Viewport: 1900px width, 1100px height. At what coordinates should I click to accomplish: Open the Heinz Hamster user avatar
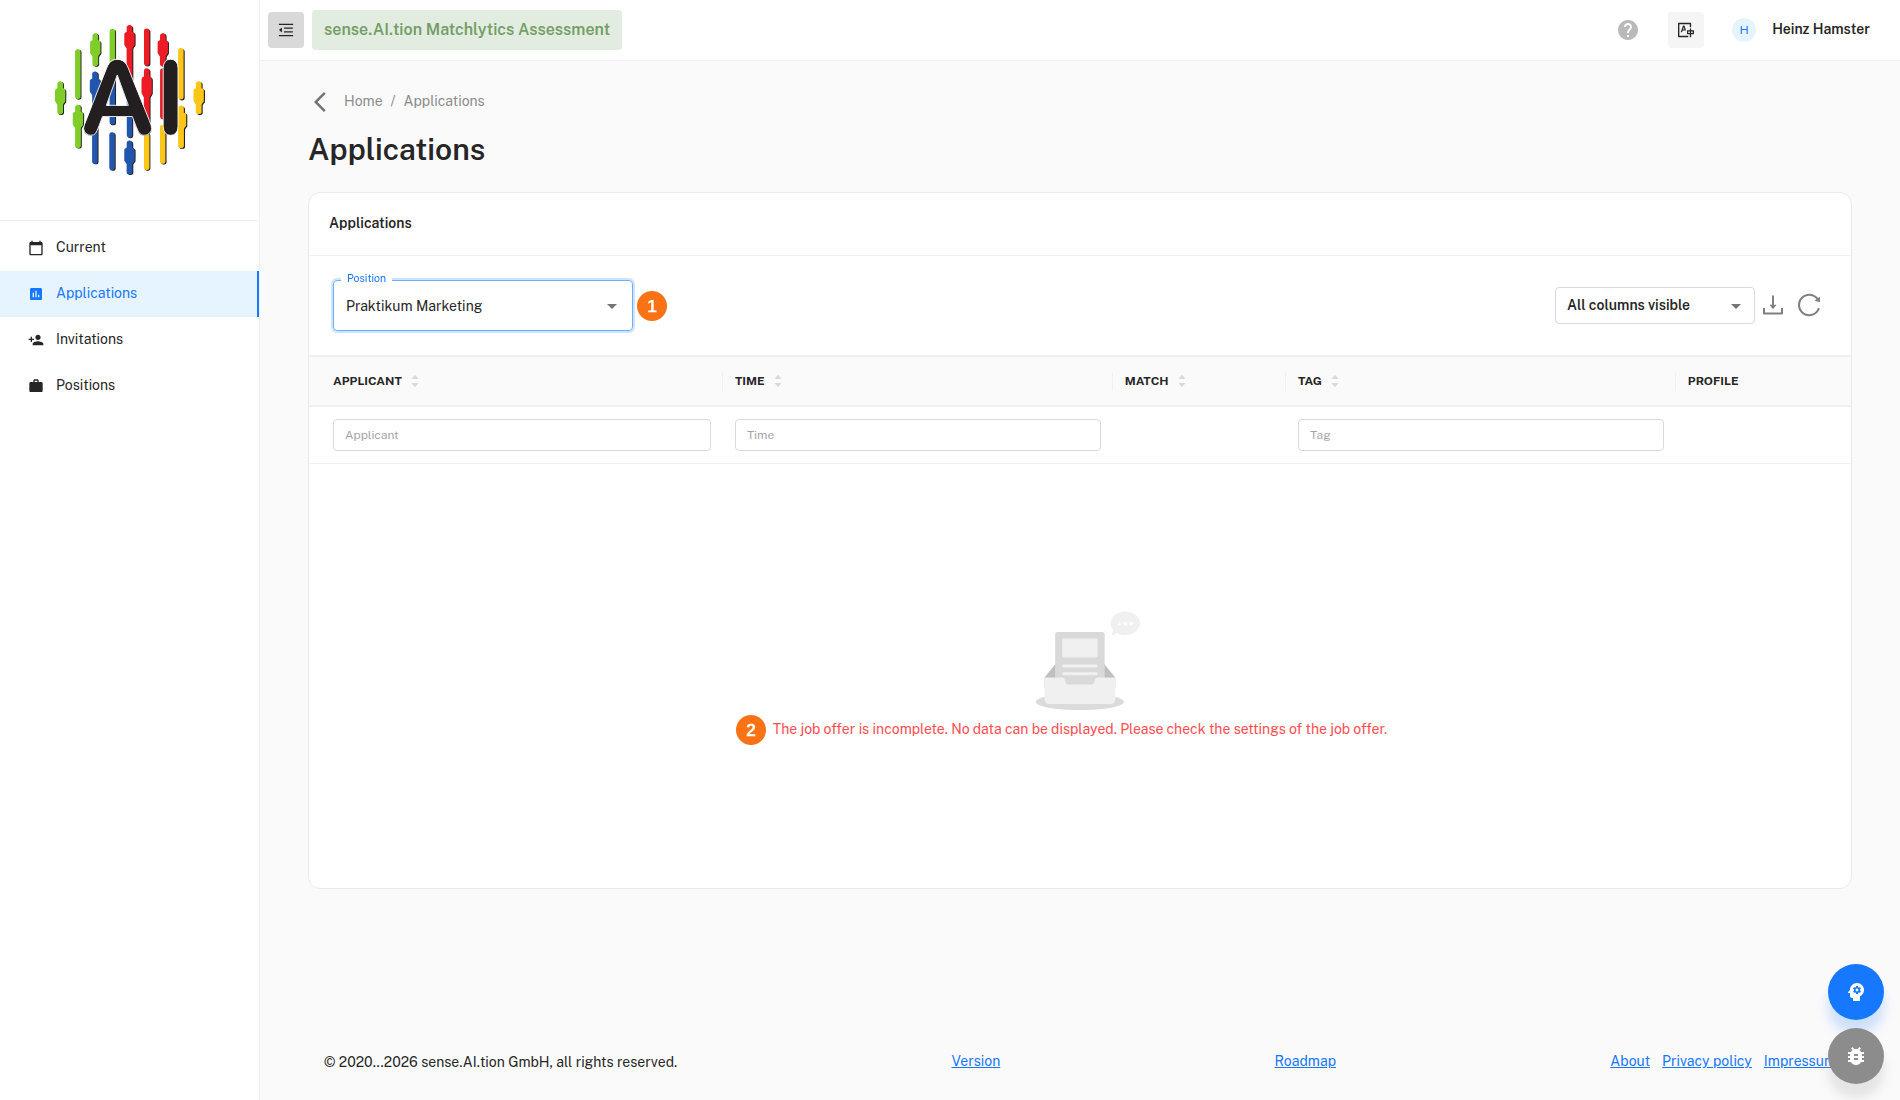tap(1744, 30)
